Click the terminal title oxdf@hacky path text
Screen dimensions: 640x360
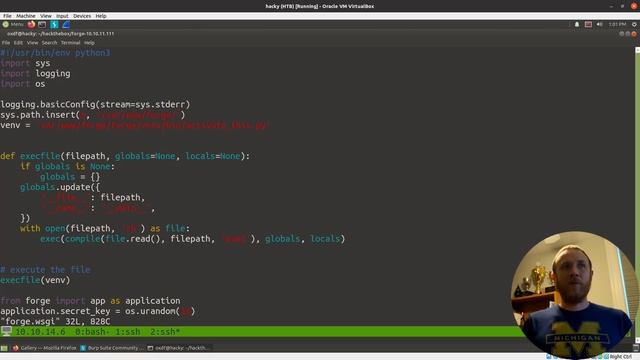coord(60,34)
